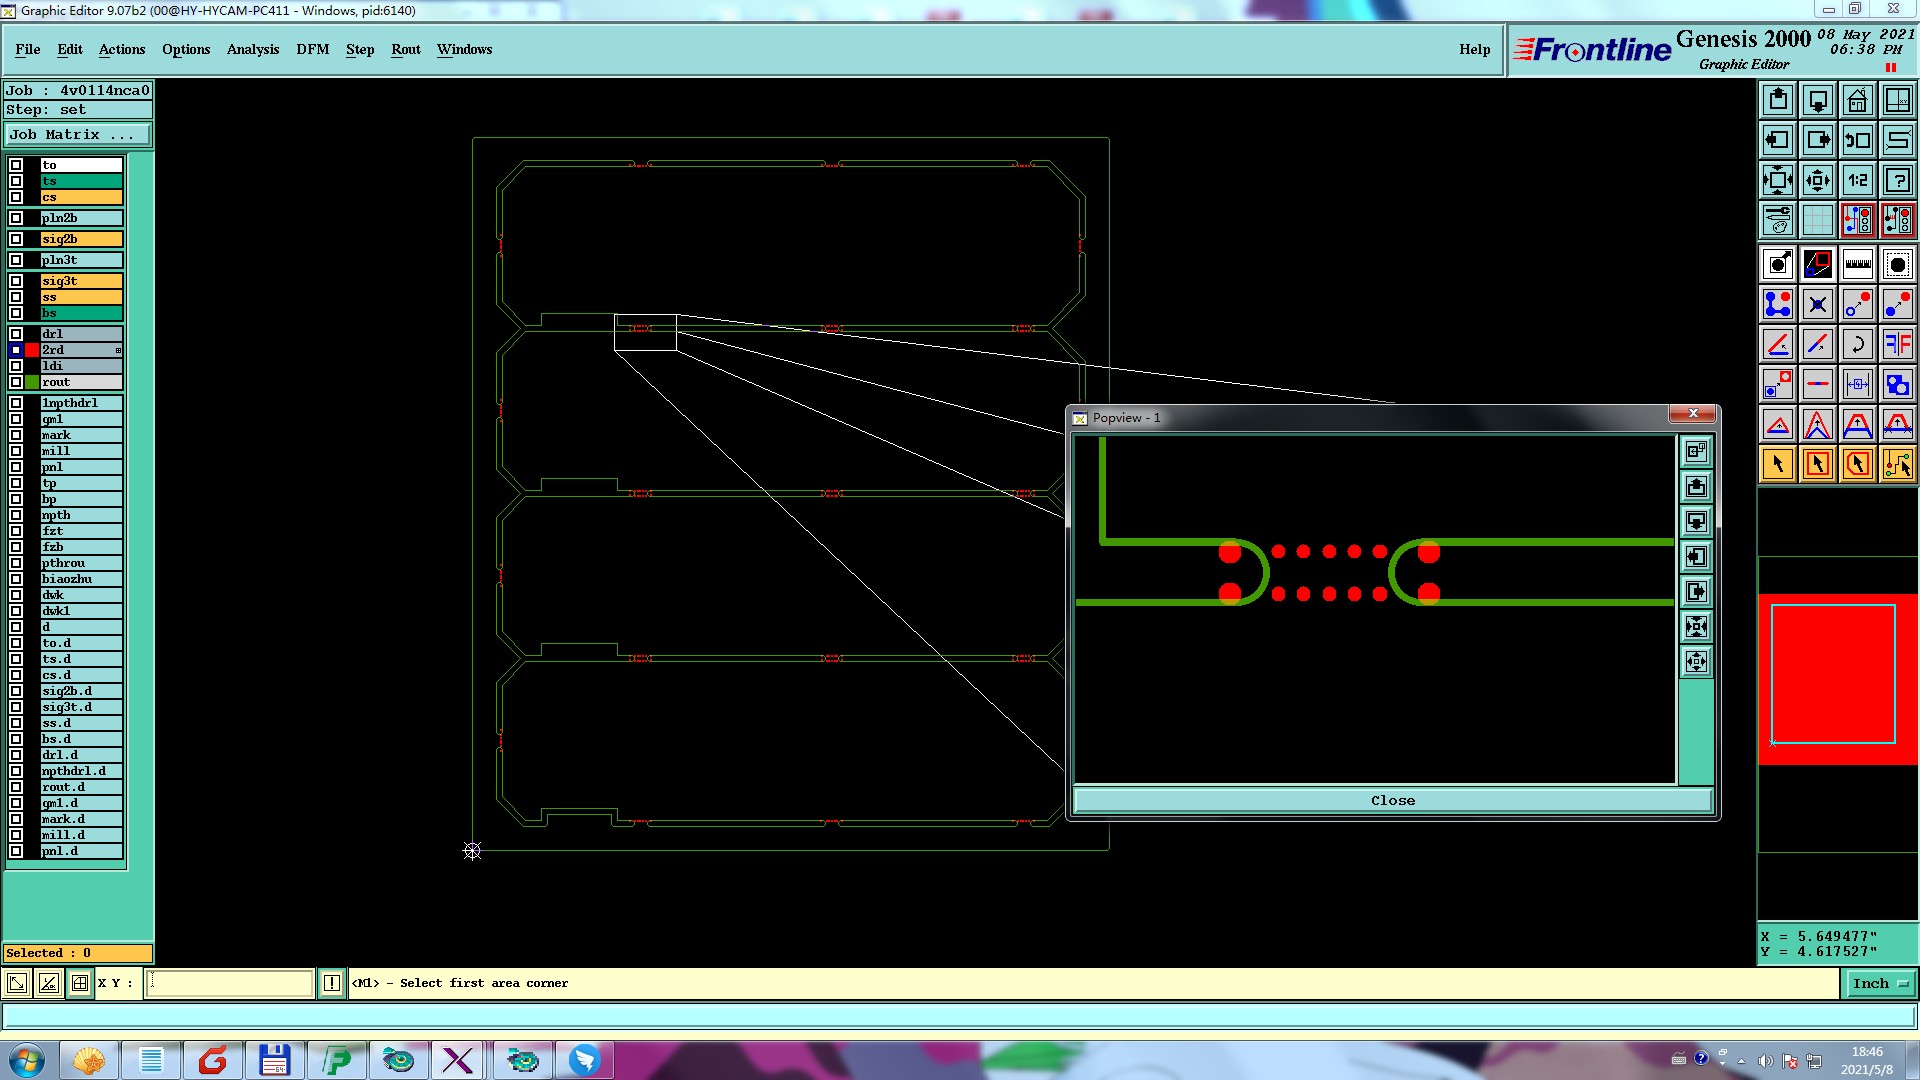Click the rotate feature tool icon
This screenshot has width=1920, height=1080.
(1857, 345)
